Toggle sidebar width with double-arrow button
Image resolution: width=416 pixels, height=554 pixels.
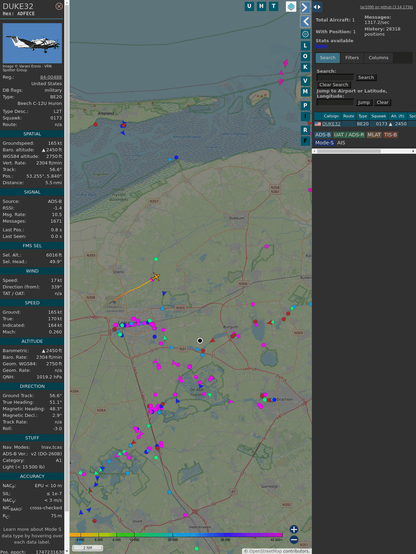pyautogui.click(x=317, y=7)
